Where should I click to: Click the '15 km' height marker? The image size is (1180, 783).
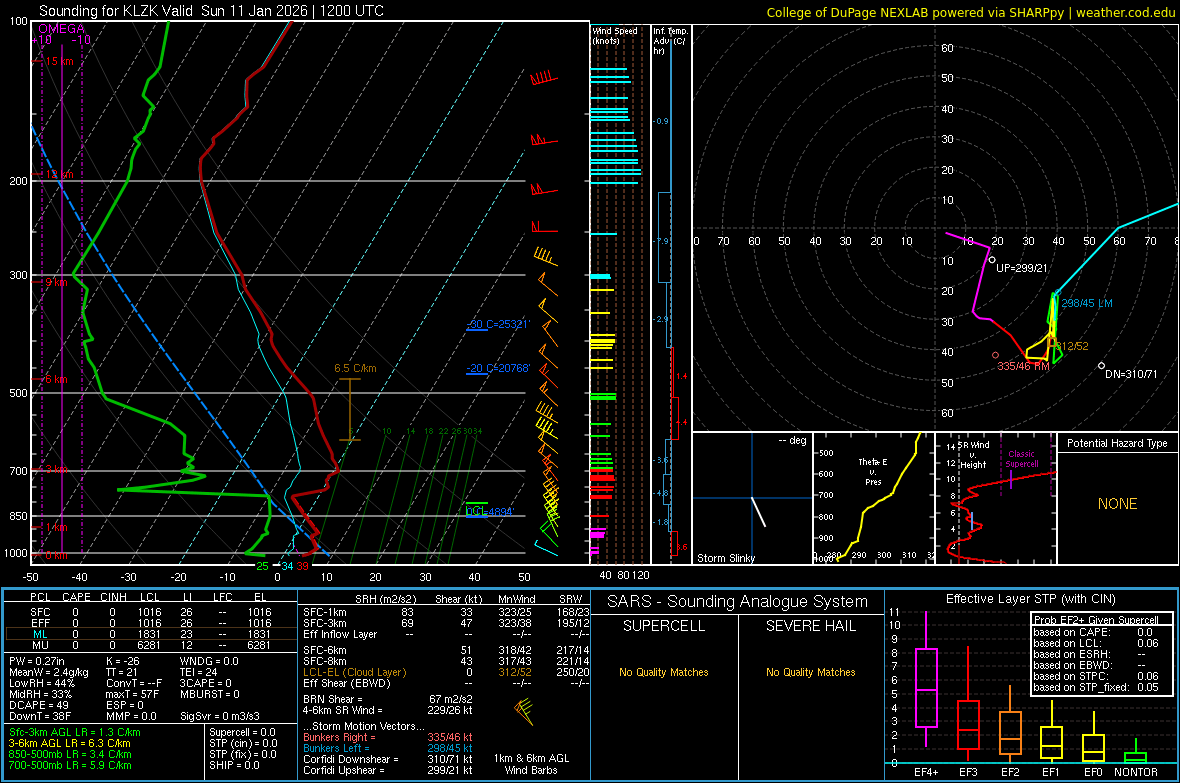(x=59, y=61)
